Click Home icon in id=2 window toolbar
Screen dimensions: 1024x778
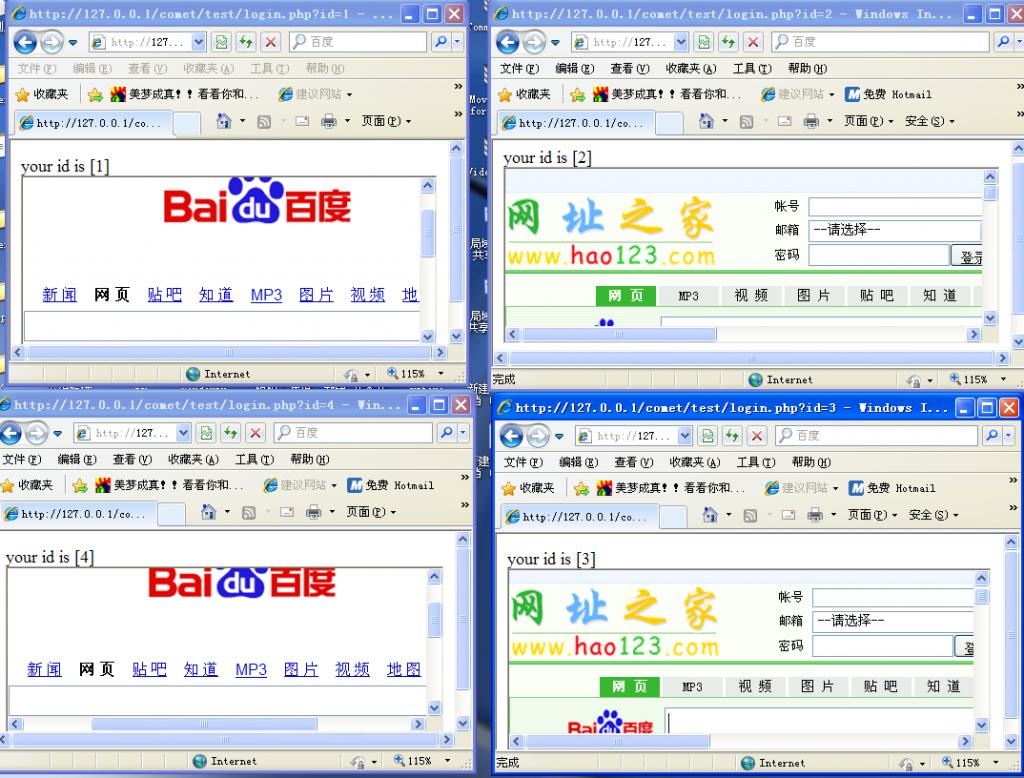pos(707,121)
